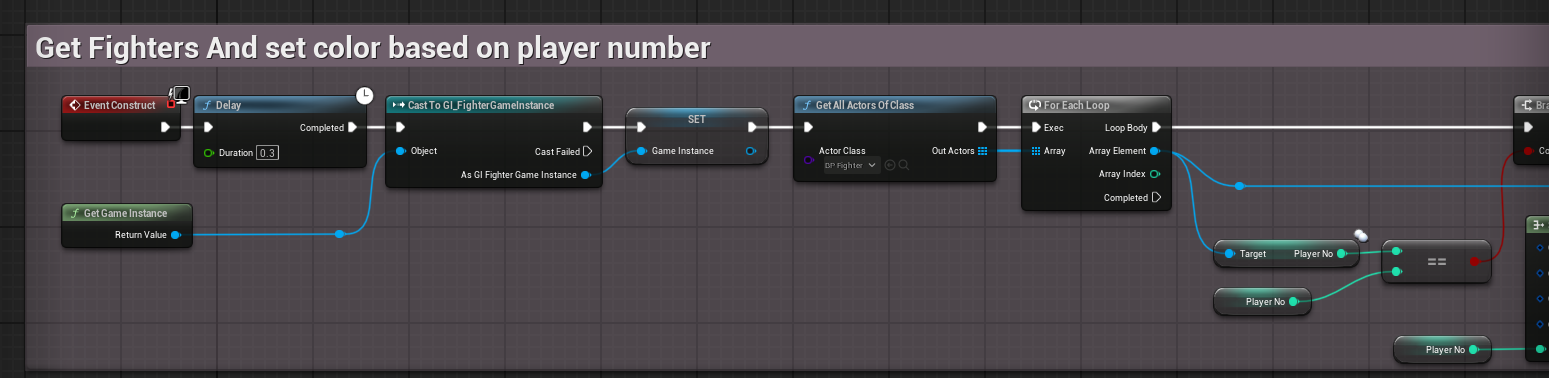Click the Delay node's exec input pin

pyautogui.click(x=208, y=127)
